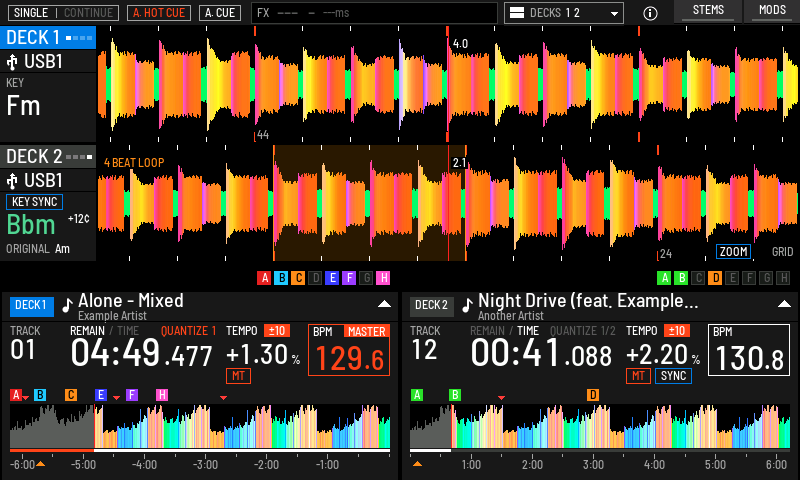
Task: Open the FX settings field
Action: click(374, 13)
